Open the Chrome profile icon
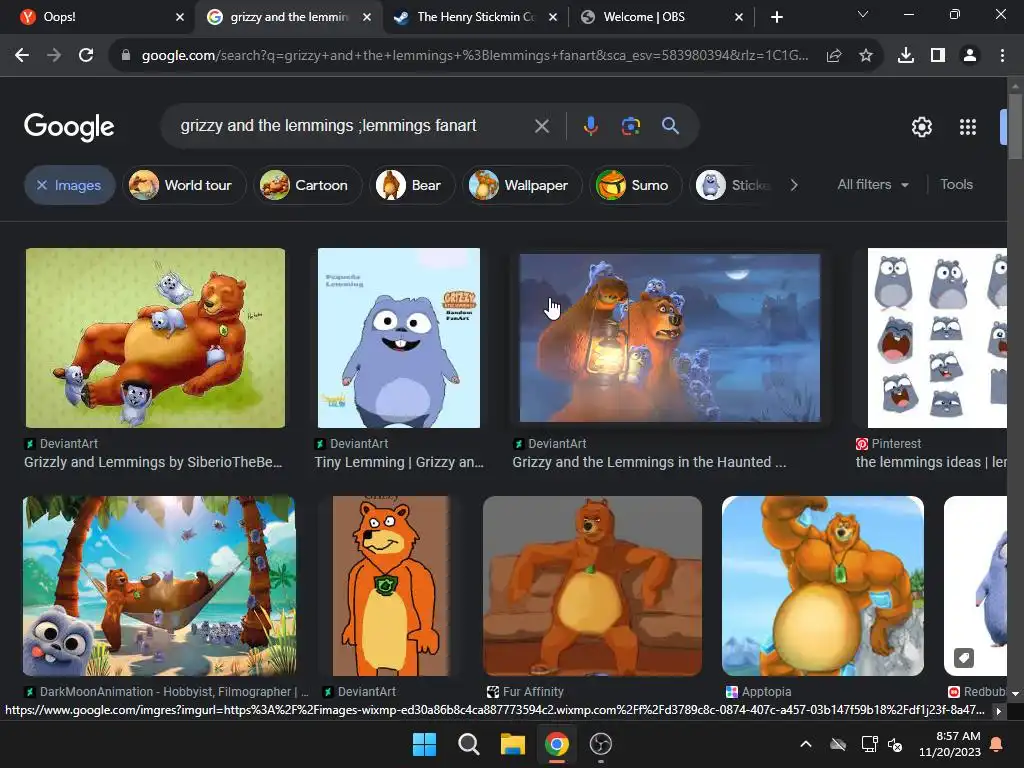 [970, 56]
